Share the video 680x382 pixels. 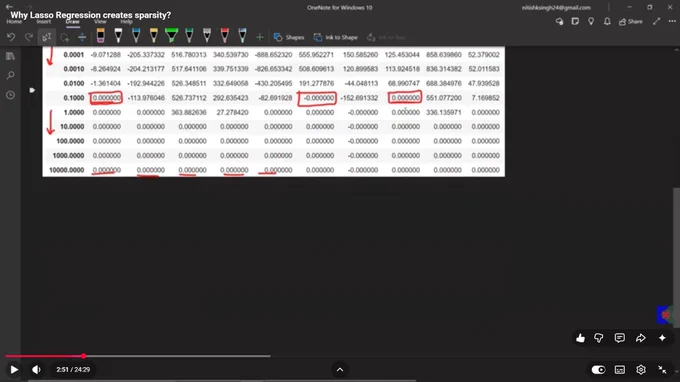coord(641,338)
